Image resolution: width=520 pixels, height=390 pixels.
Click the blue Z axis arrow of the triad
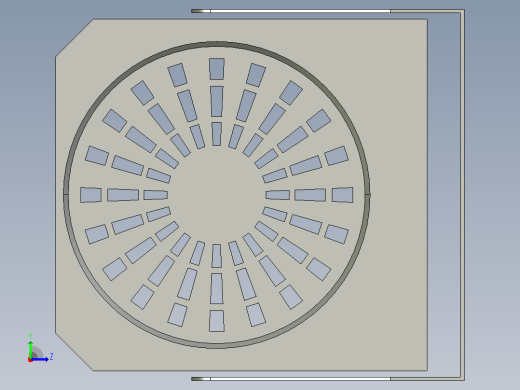pos(40,359)
